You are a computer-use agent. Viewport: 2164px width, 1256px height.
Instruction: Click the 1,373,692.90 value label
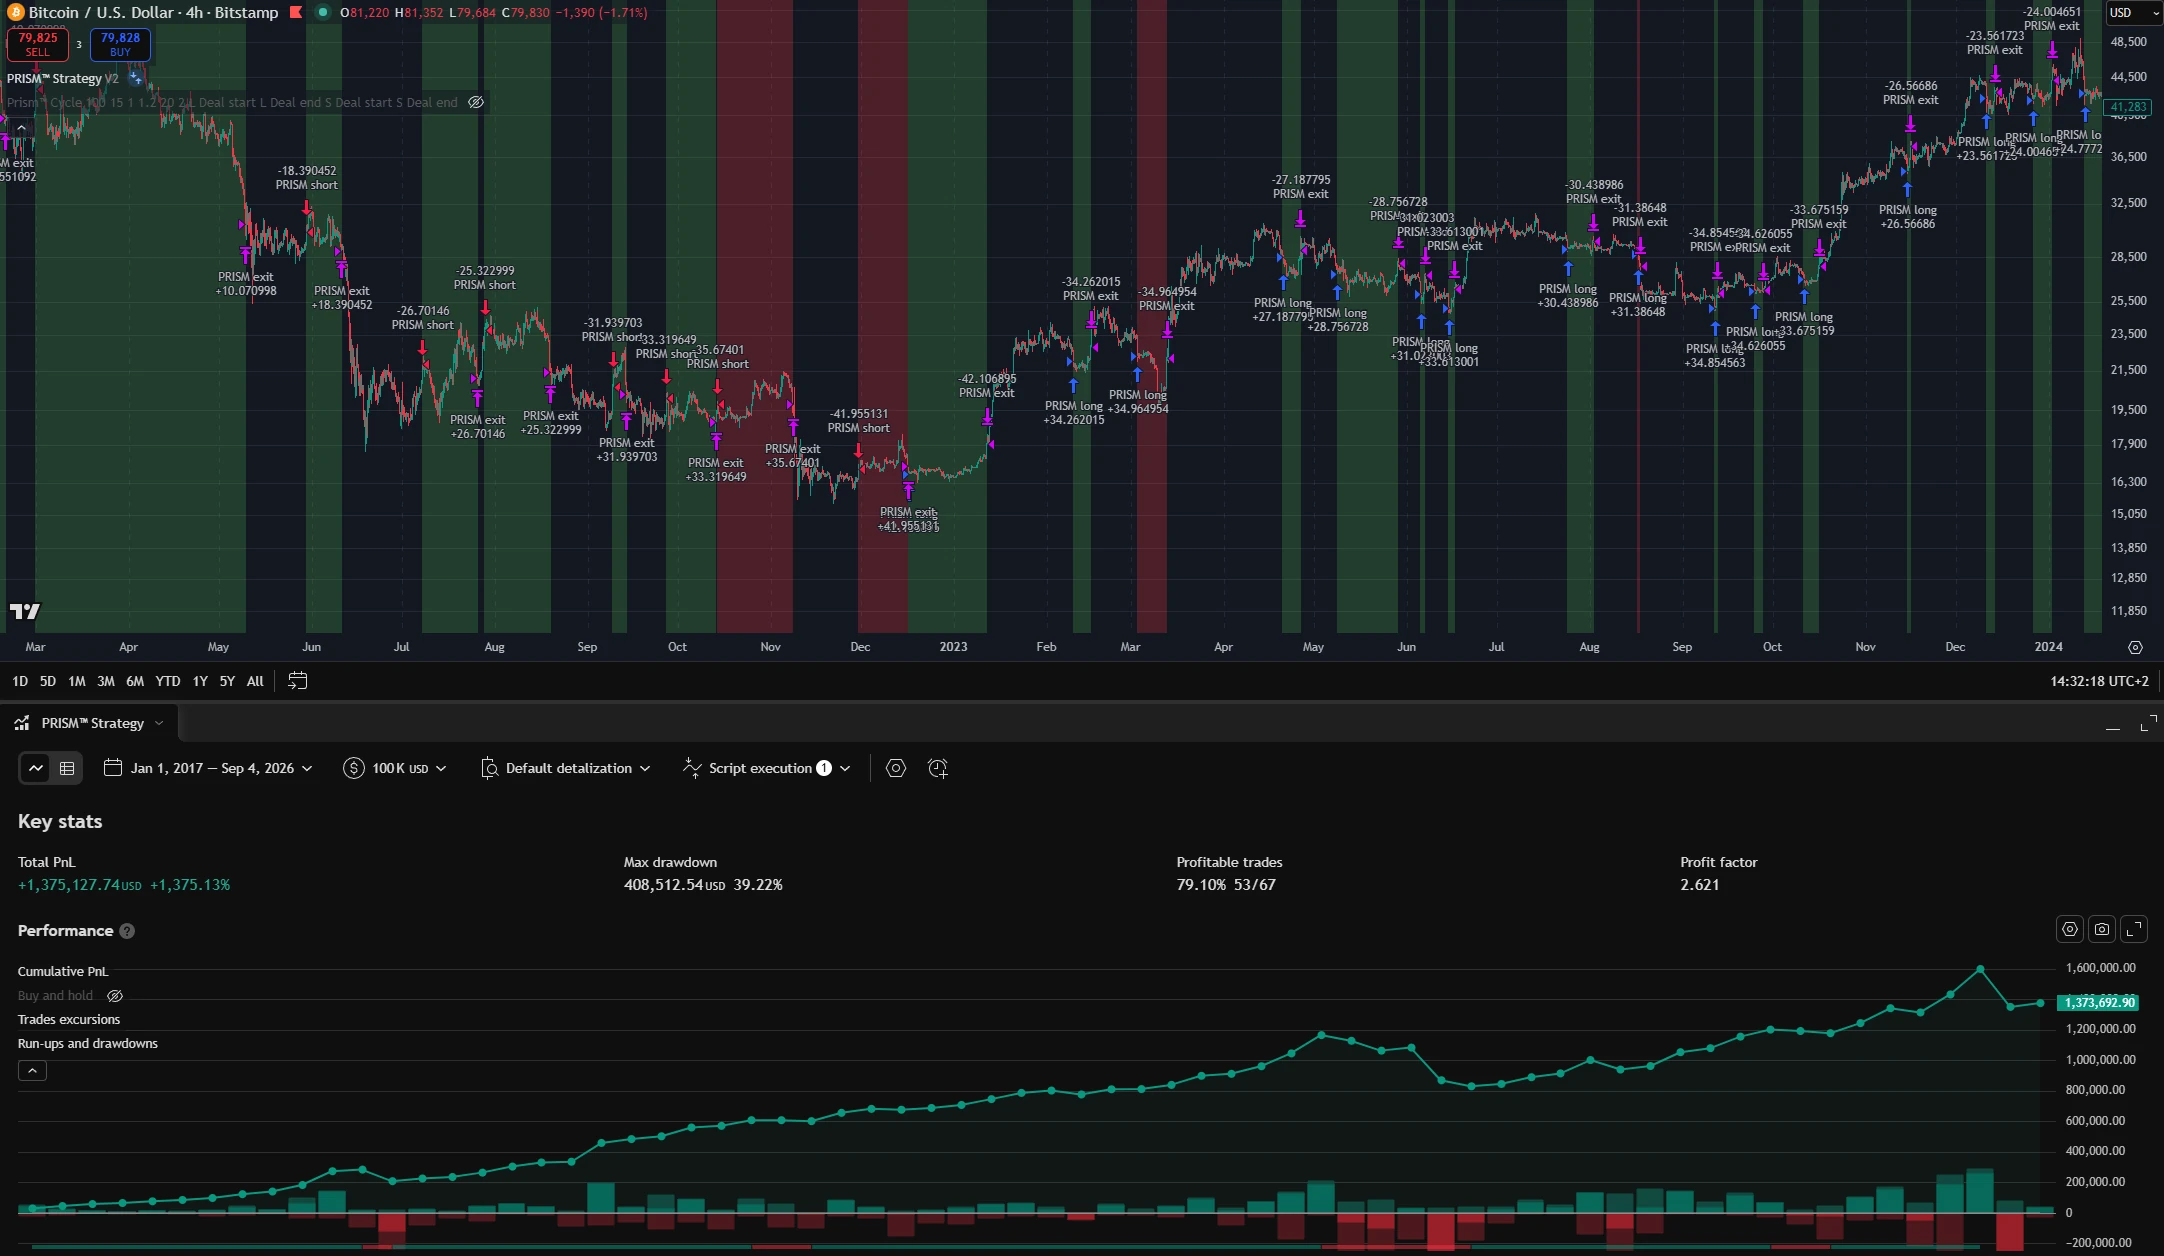click(2098, 1002)
